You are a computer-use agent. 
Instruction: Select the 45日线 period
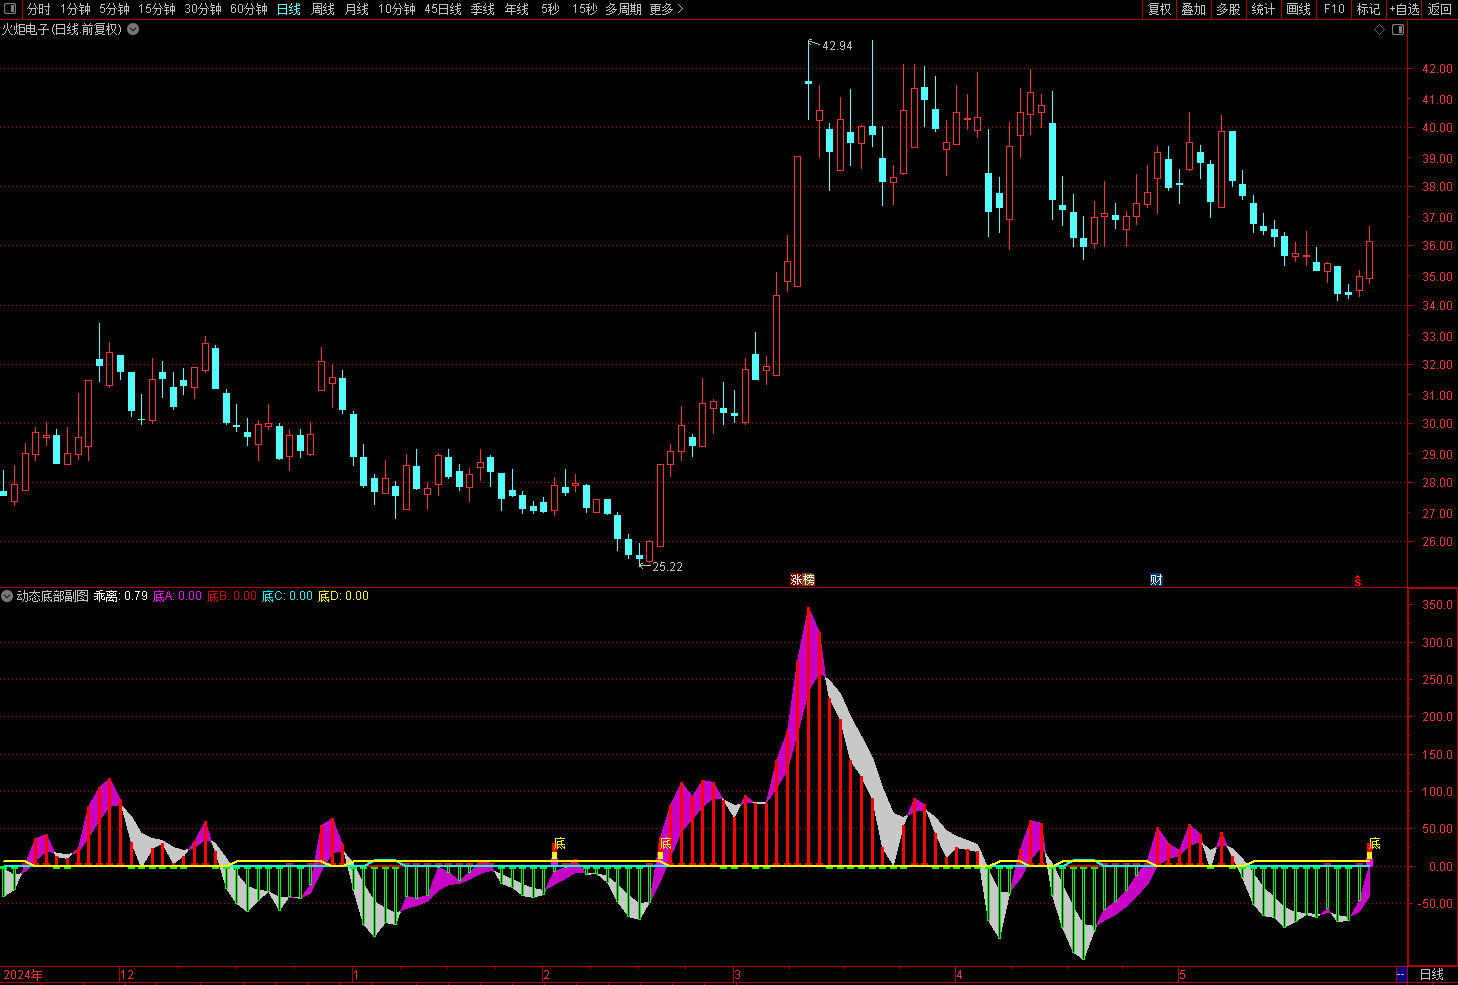(x=443, y=9)
